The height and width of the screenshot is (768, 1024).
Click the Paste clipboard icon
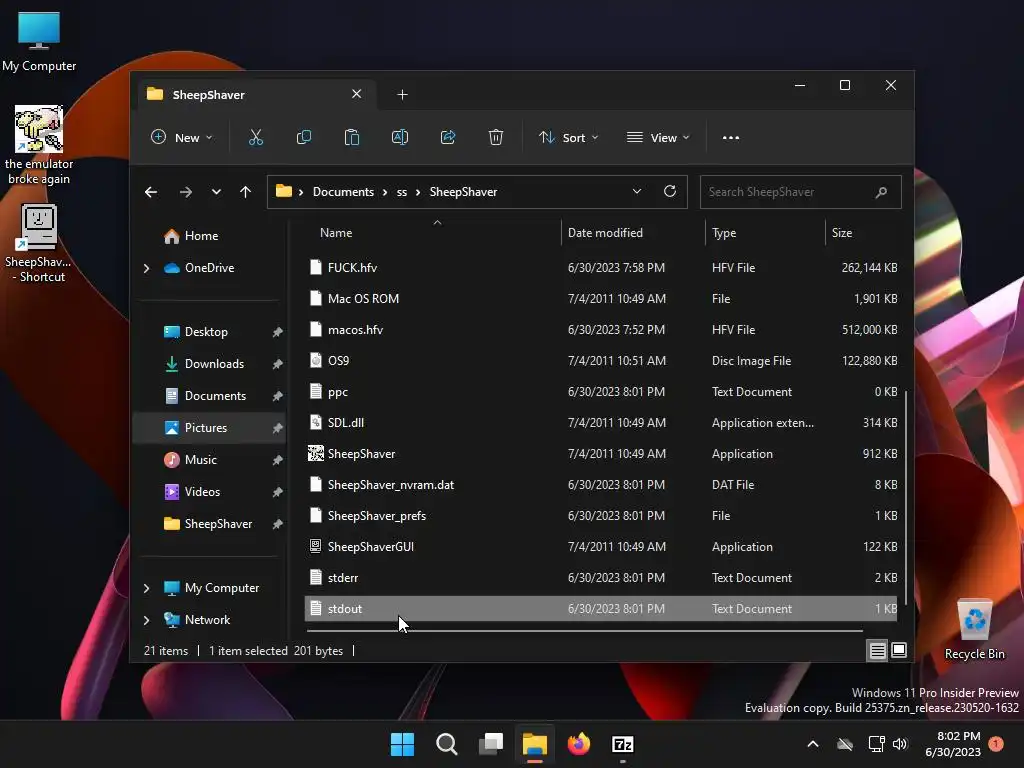tap(351, 137)
